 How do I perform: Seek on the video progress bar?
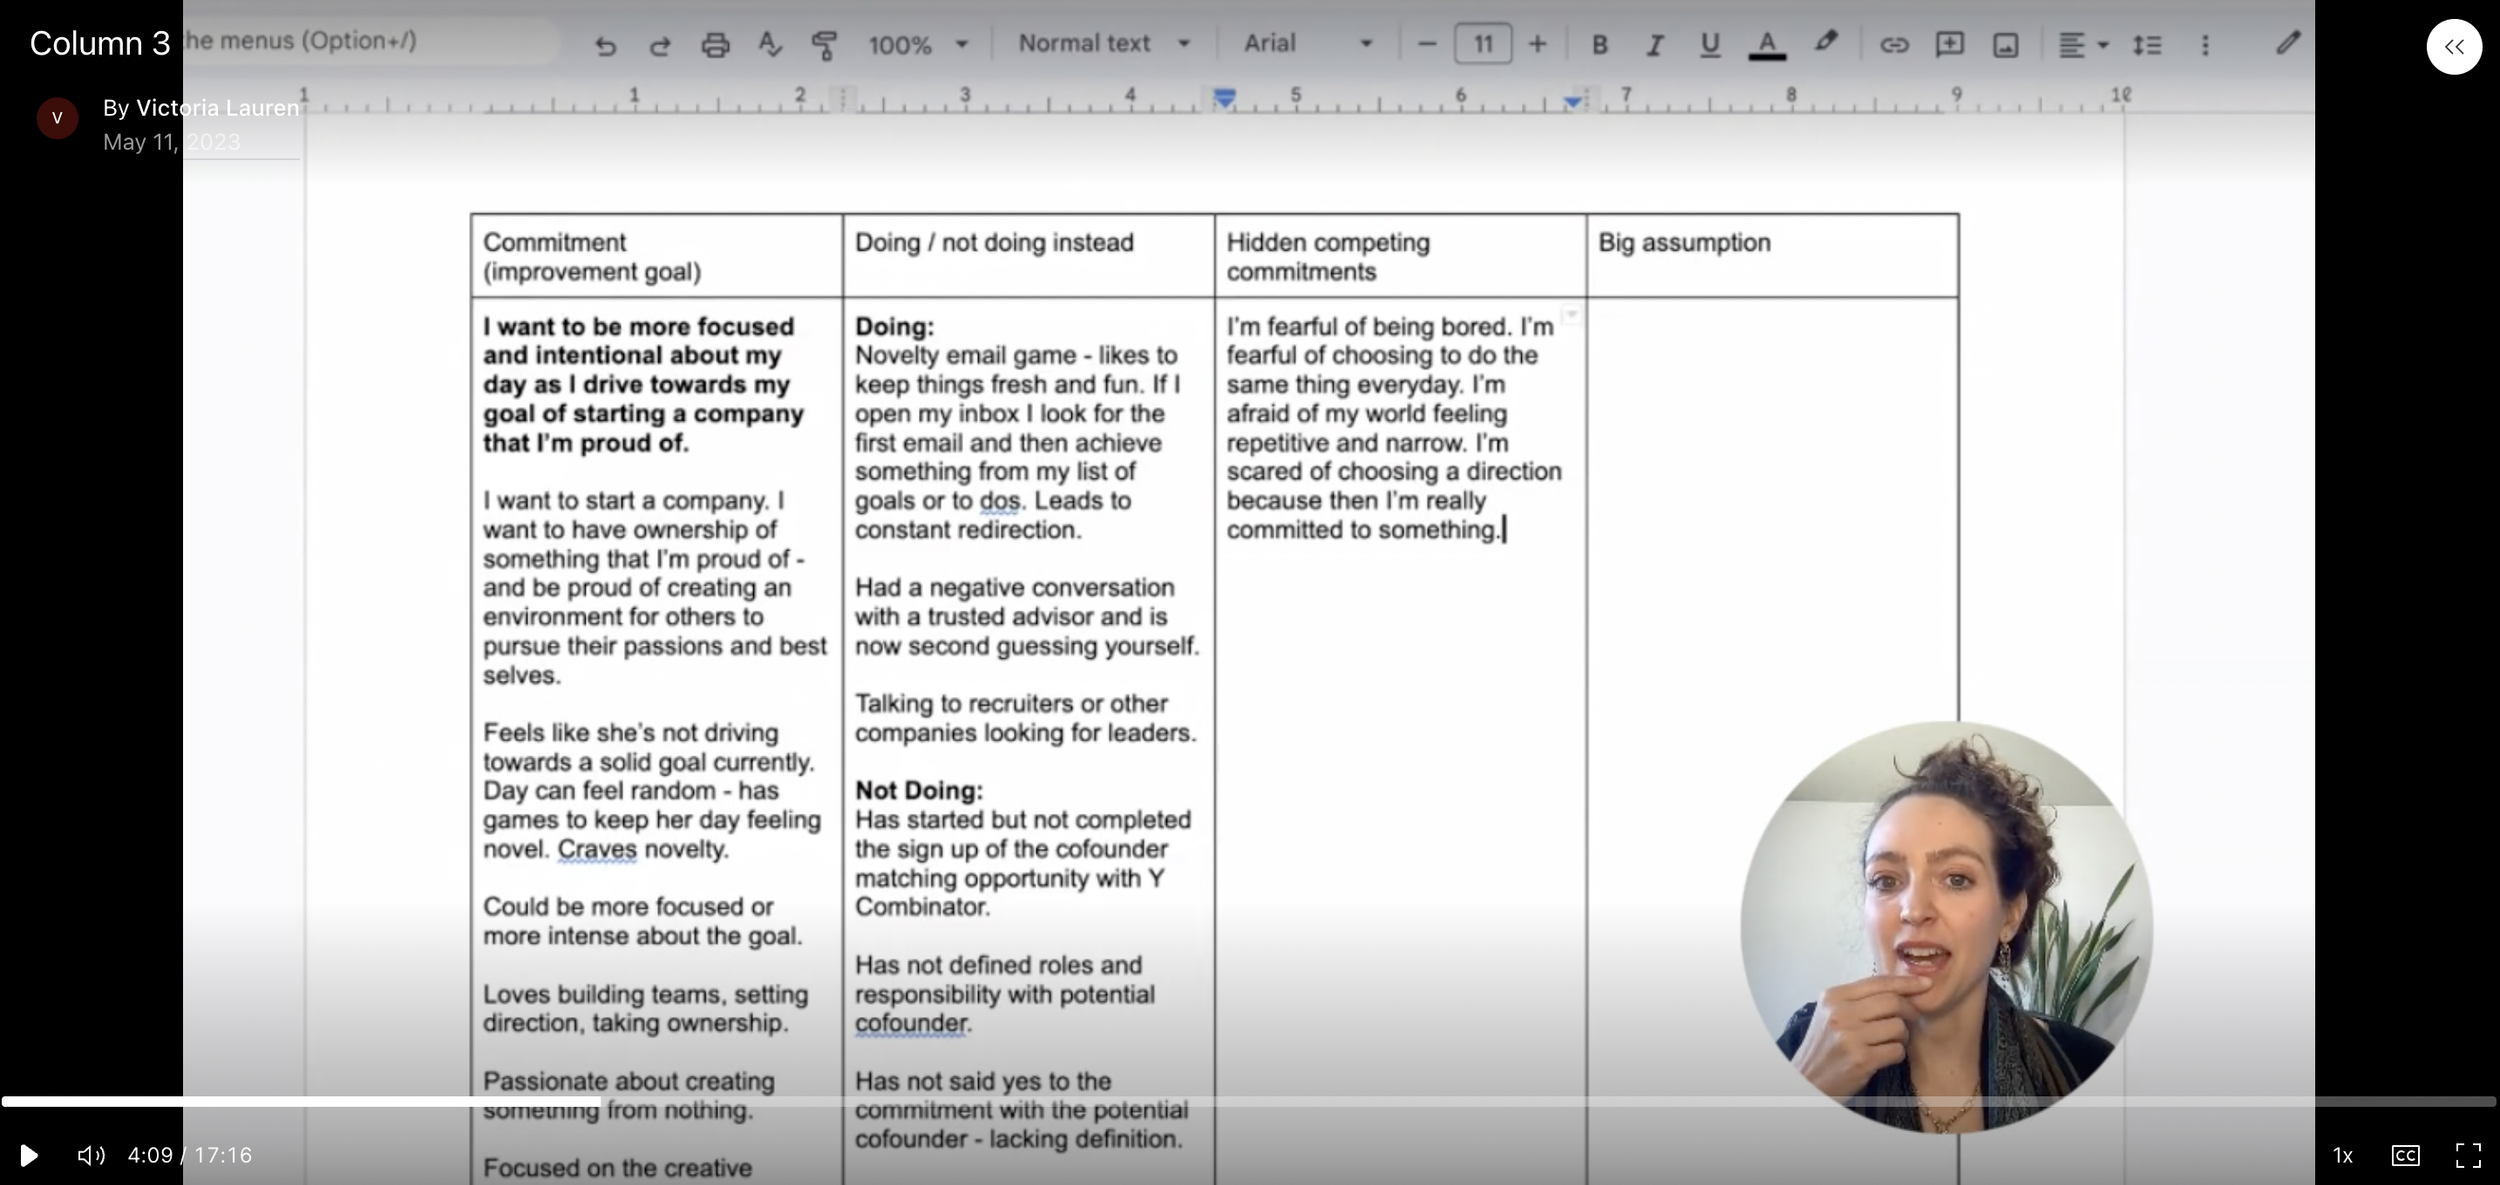[x=1249, y=1101]
